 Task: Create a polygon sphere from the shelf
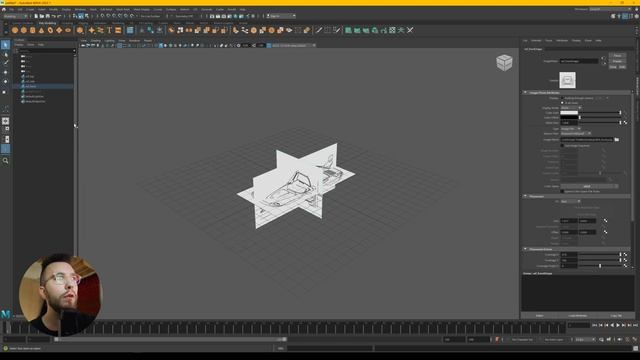(15, 30)
